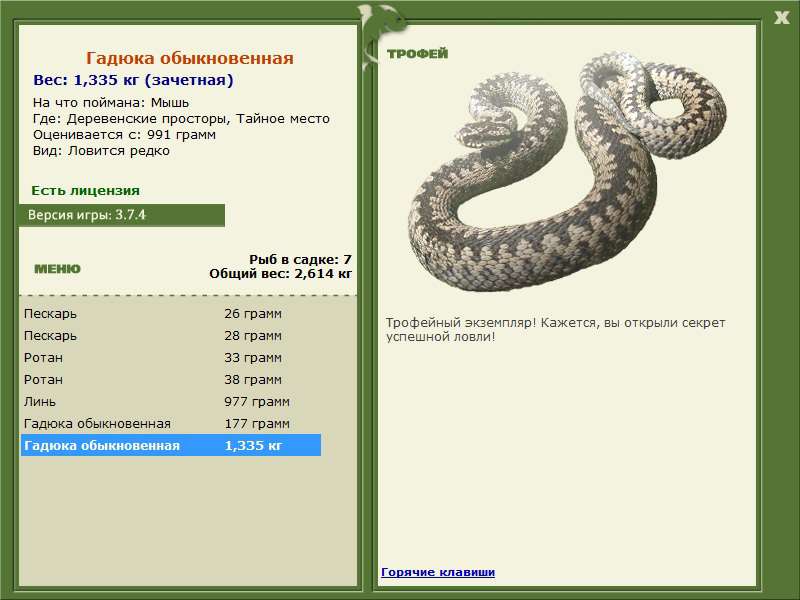The image size is (800, 600).
Task: Select the Линь 977 грамм row
Action: (x=171, y=401)
